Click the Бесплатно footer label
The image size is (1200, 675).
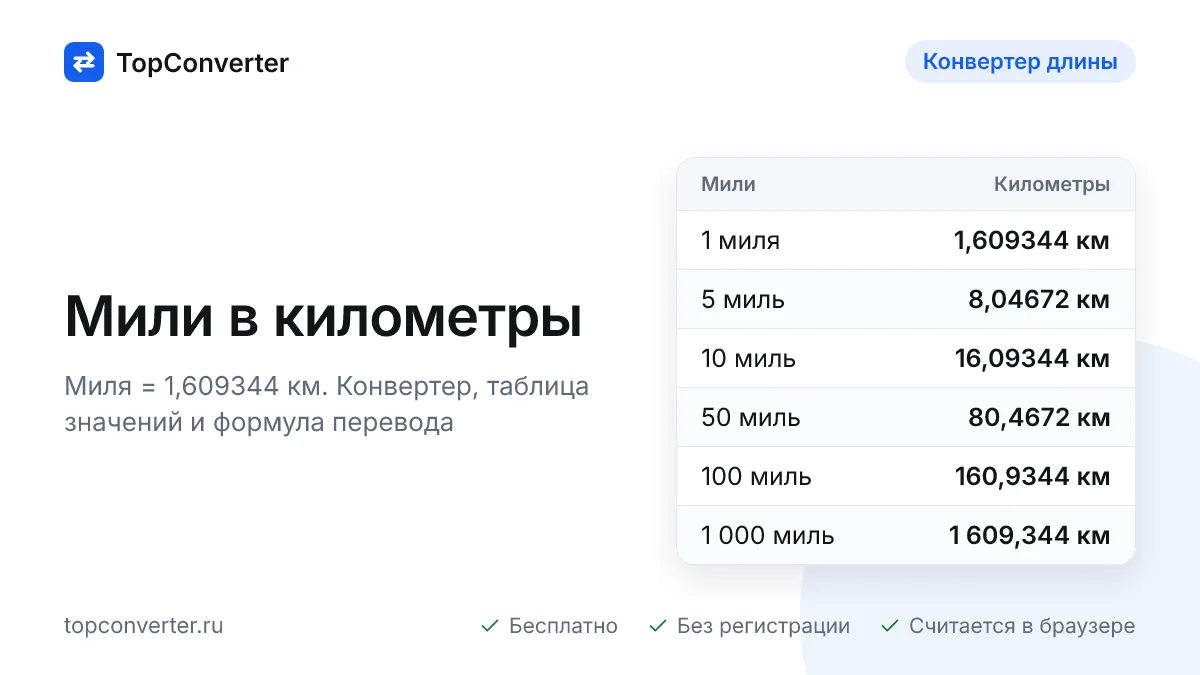(x=563, y=626)
